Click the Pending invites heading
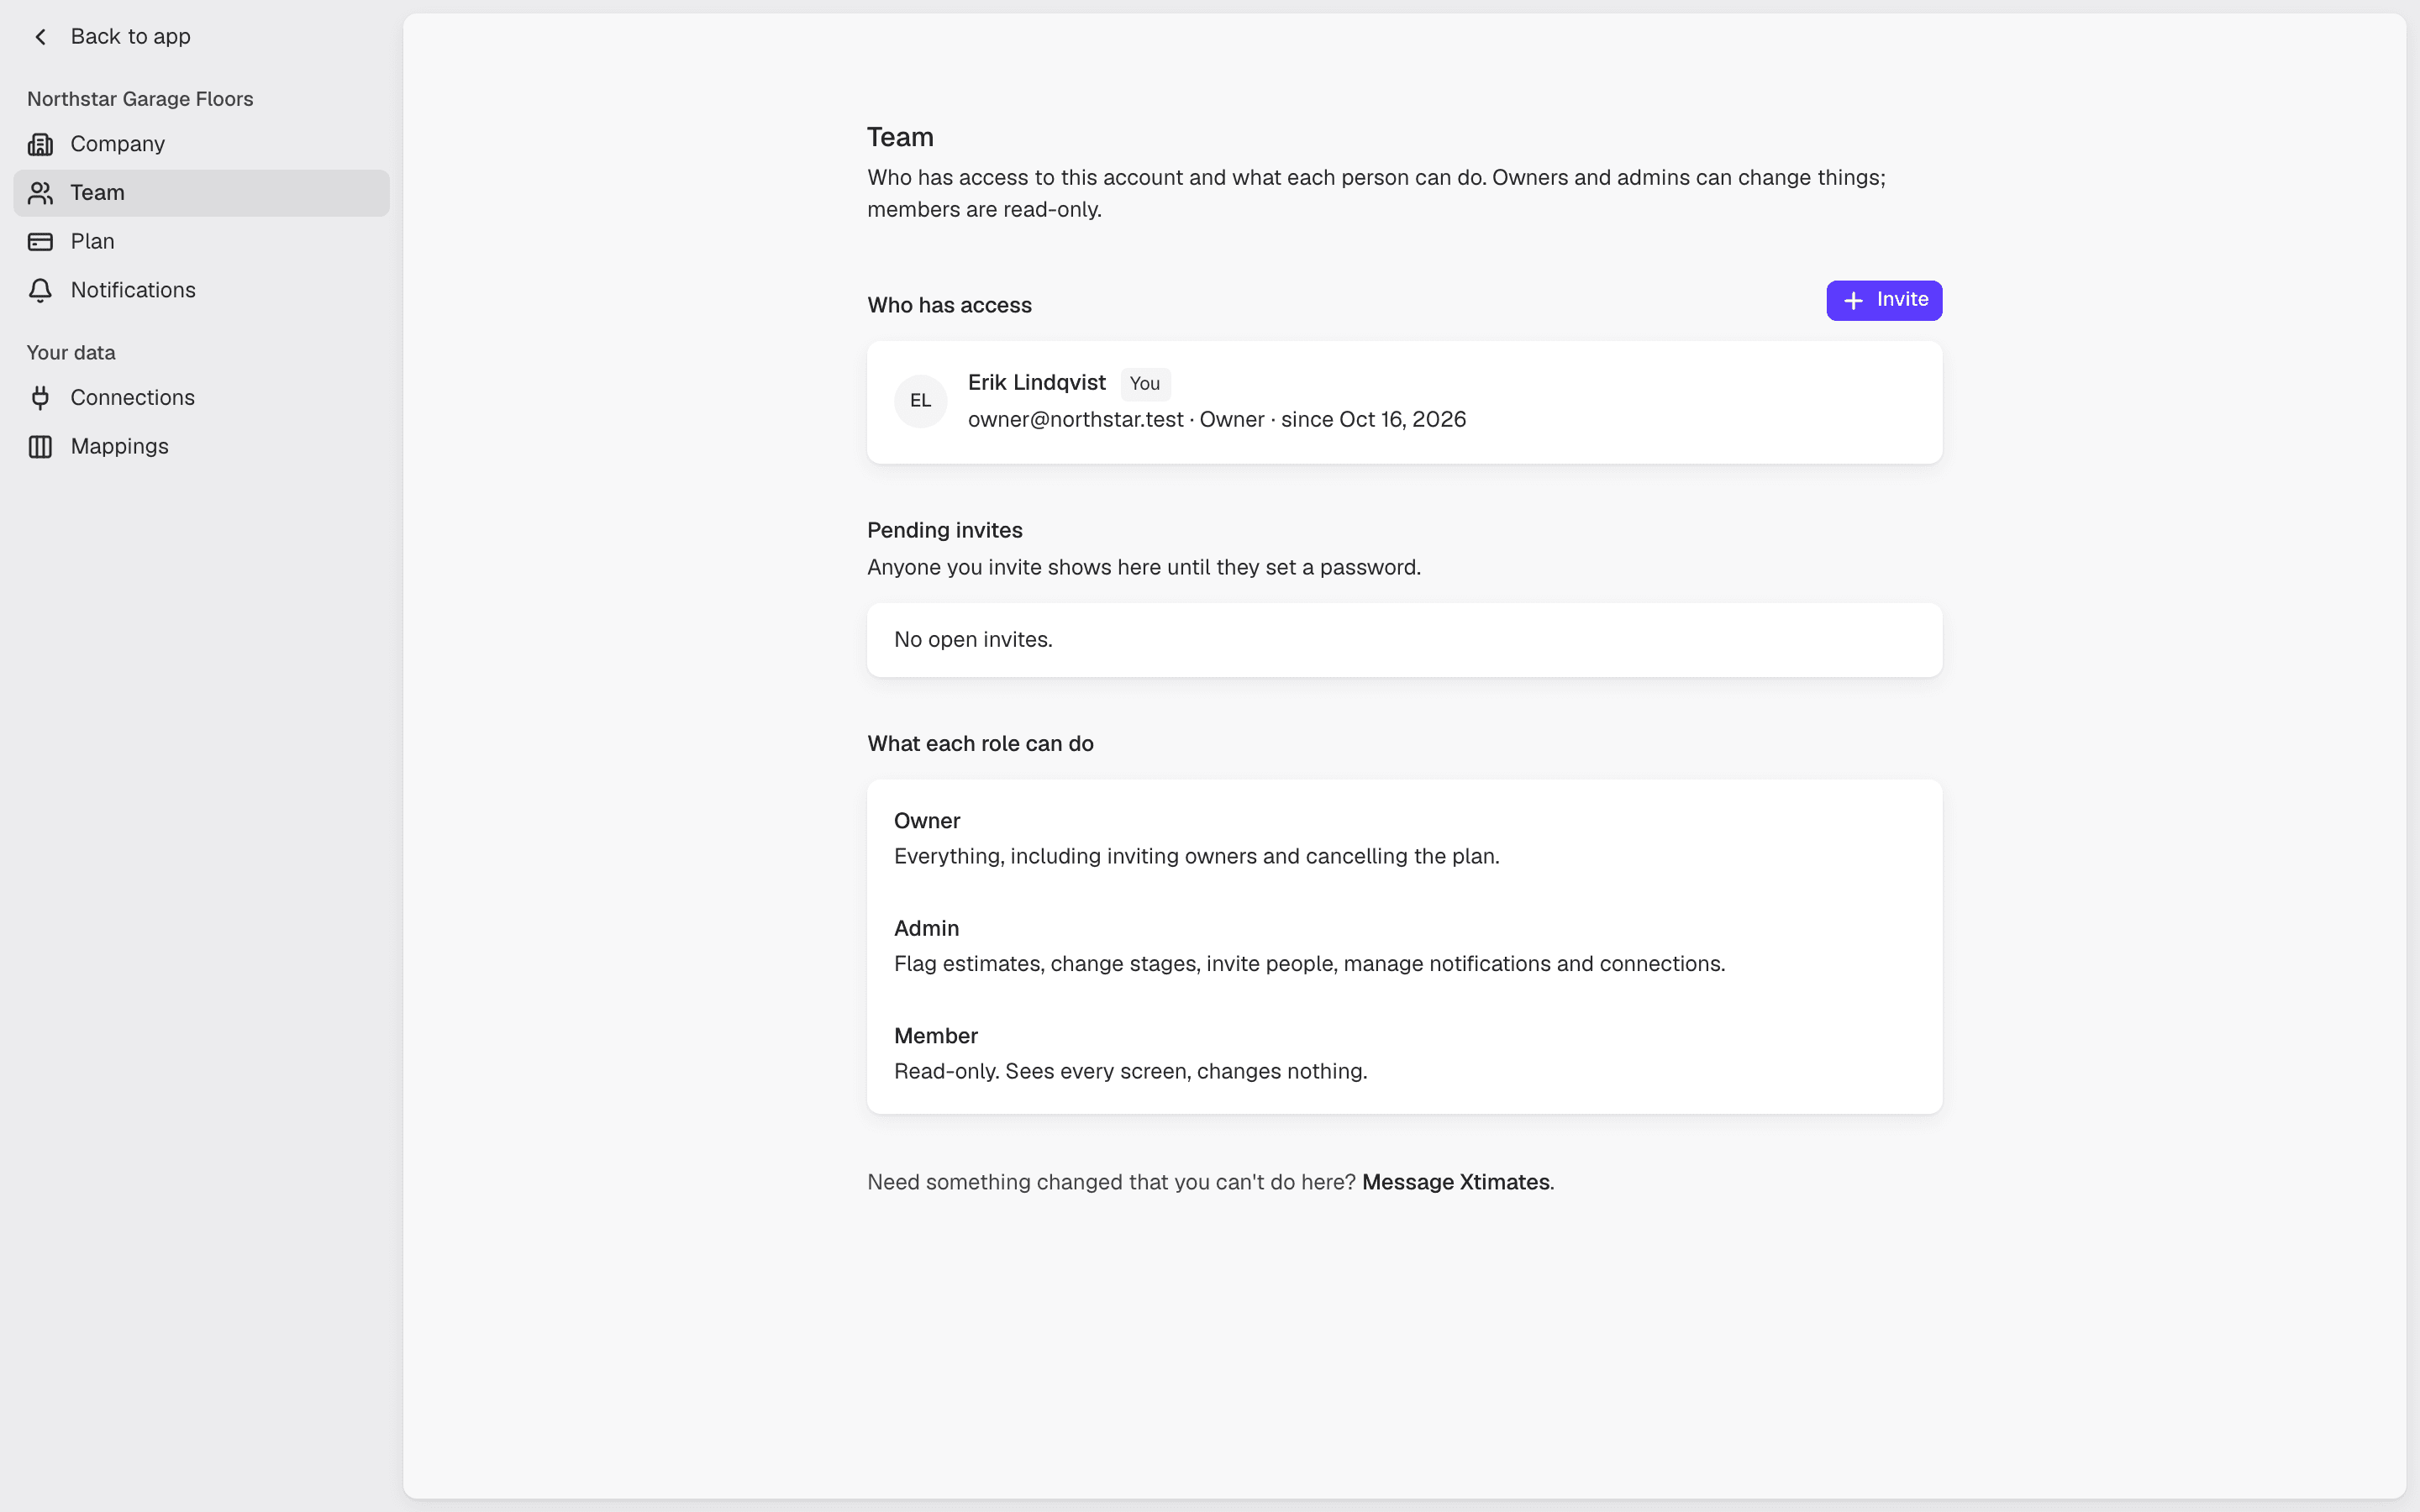Viewport: 2420px width, 1512px height. 944,531
